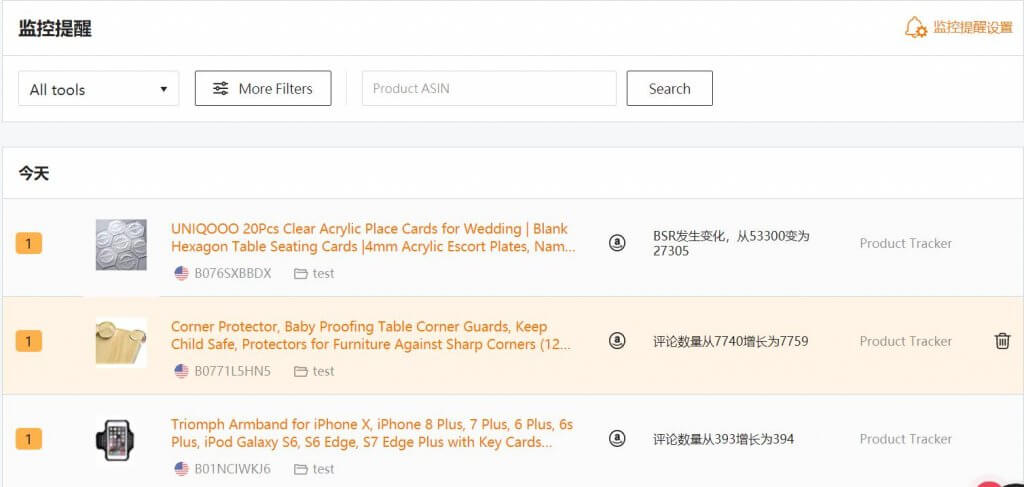
Task: Click the folder icon beside B0771L5HN5 test
Action: pos(300,371)
